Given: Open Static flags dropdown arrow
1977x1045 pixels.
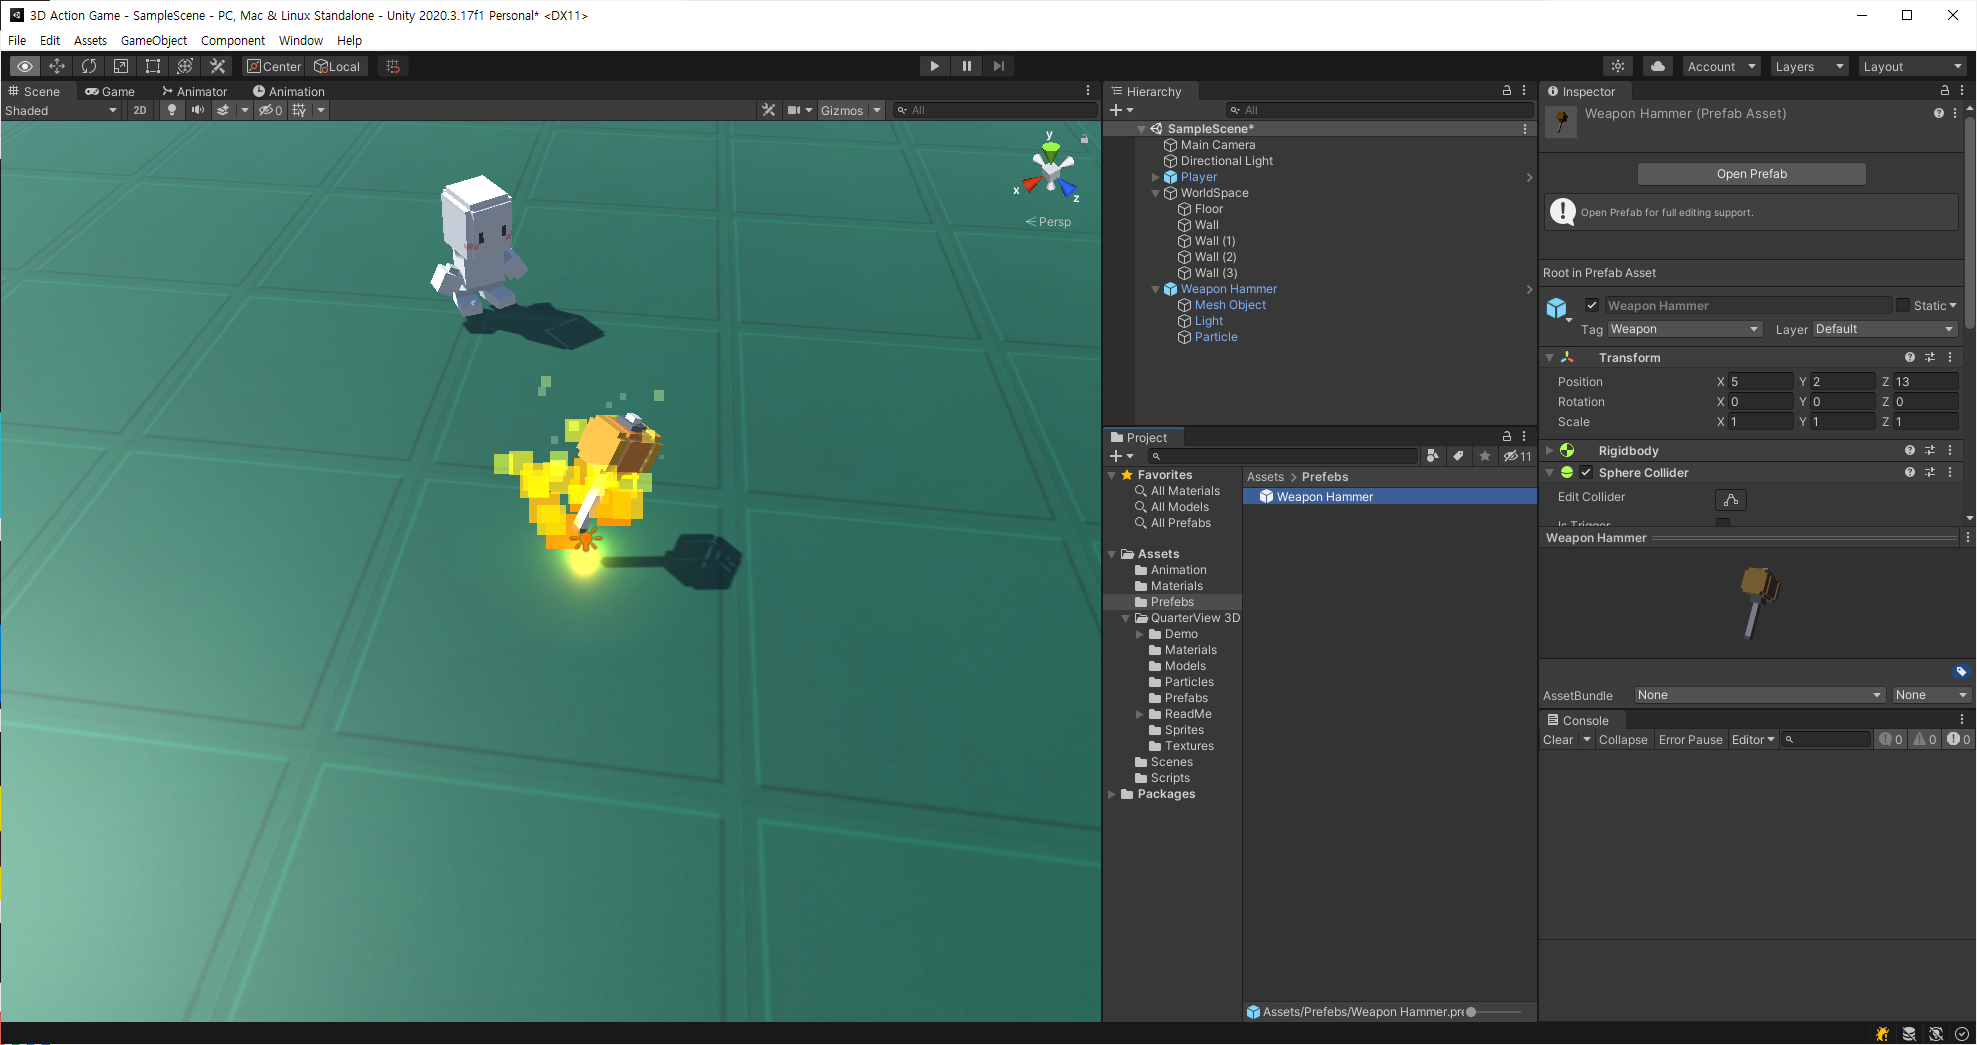Looking at the screenshot, I should (1952, 306).
